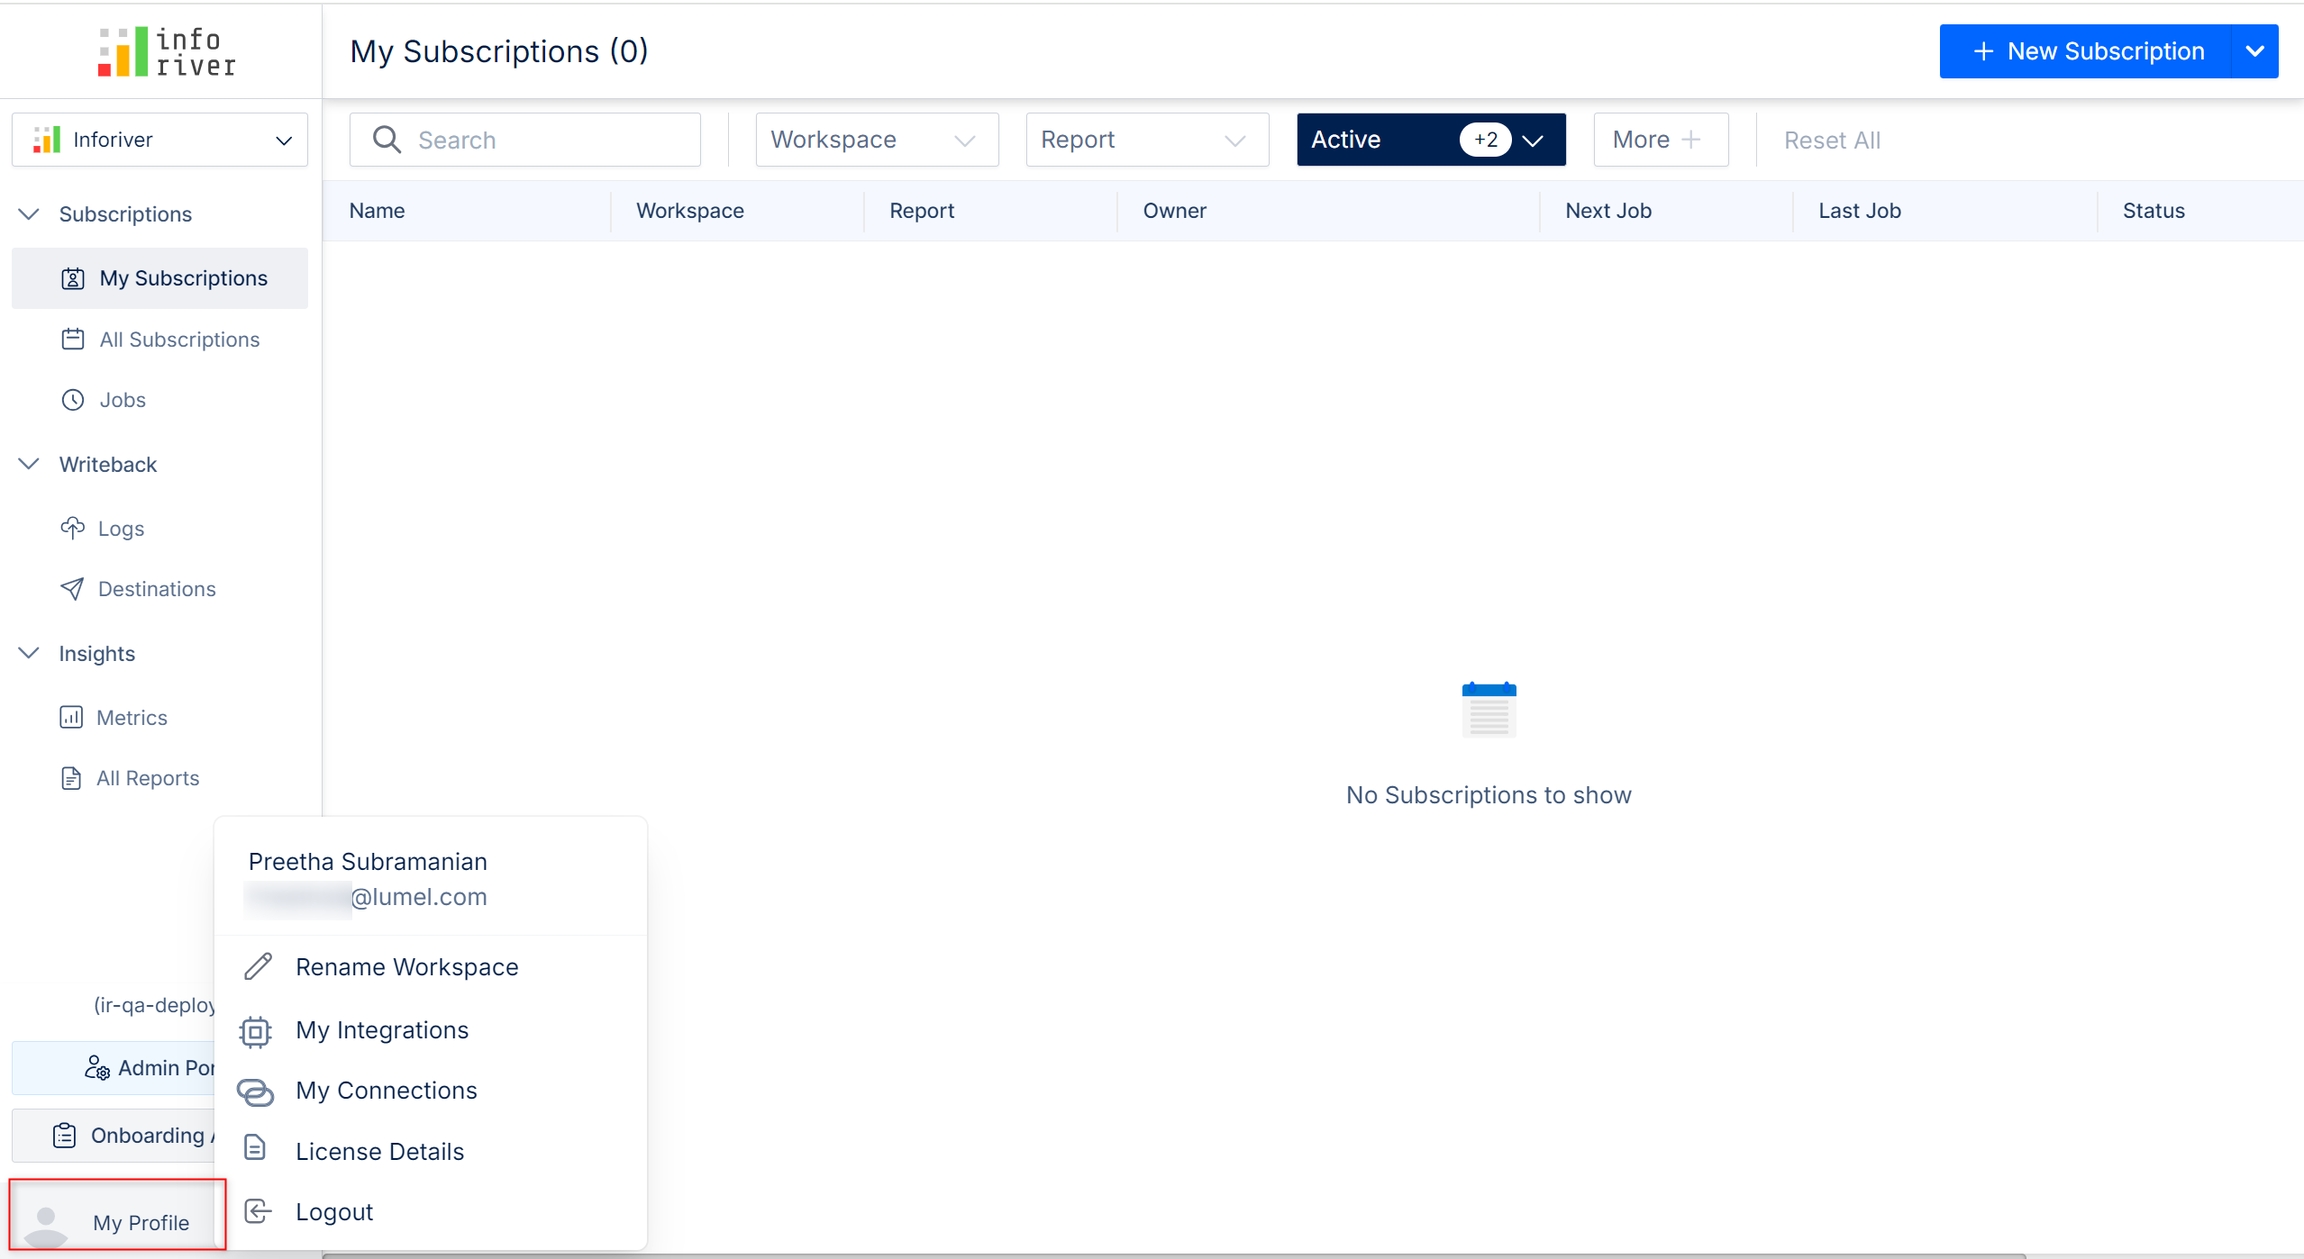Click the My Subscriptions sidebar icon
2304x1259 pixels.
72,278
